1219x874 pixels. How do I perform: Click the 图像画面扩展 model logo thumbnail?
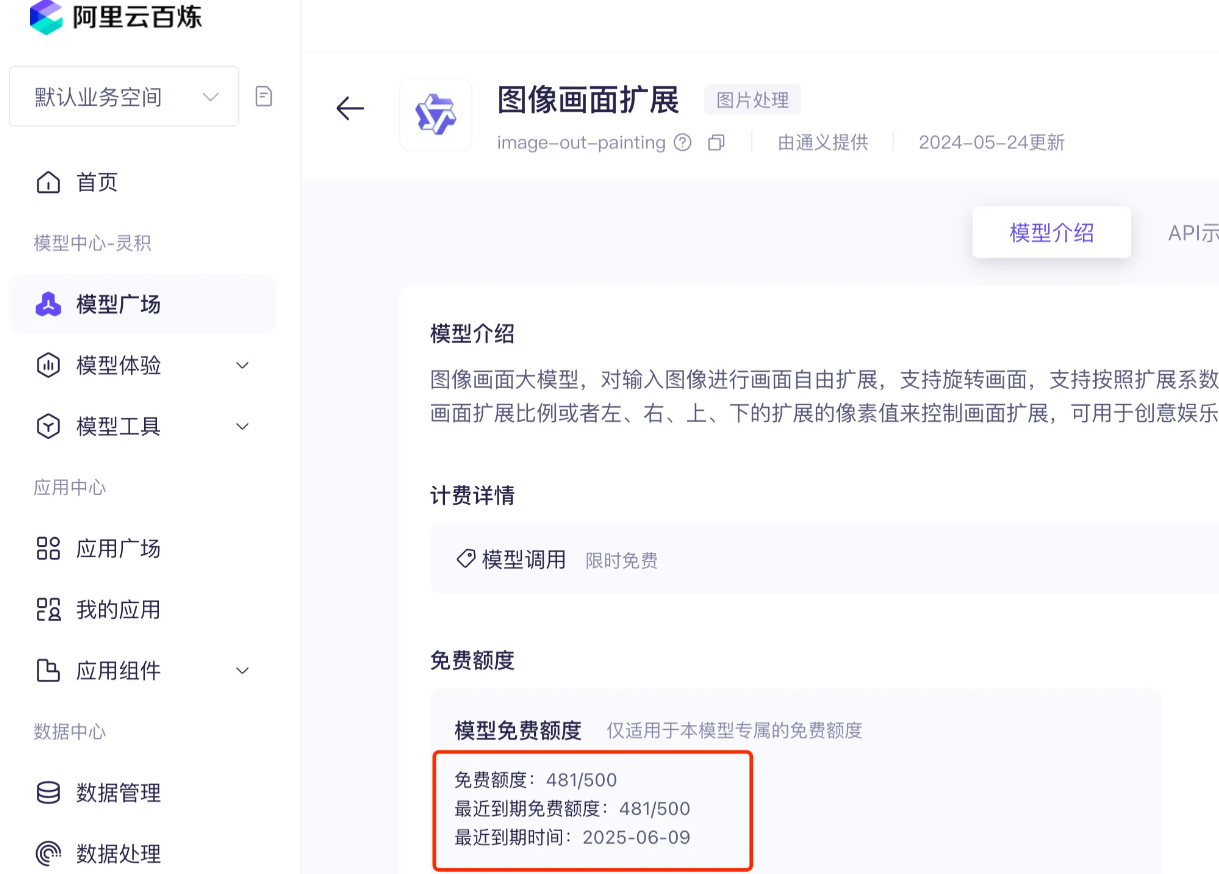click(x=435, y=114)
